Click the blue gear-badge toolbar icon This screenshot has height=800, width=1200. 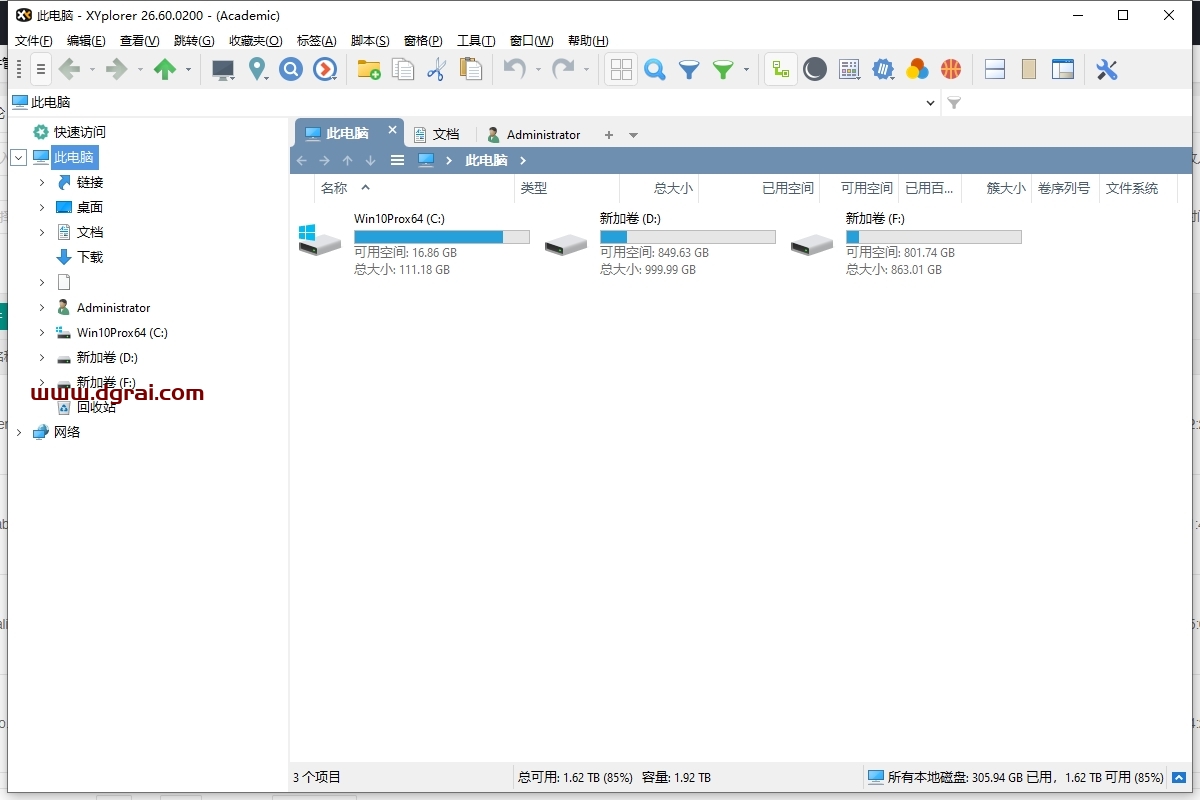[883, 70]
